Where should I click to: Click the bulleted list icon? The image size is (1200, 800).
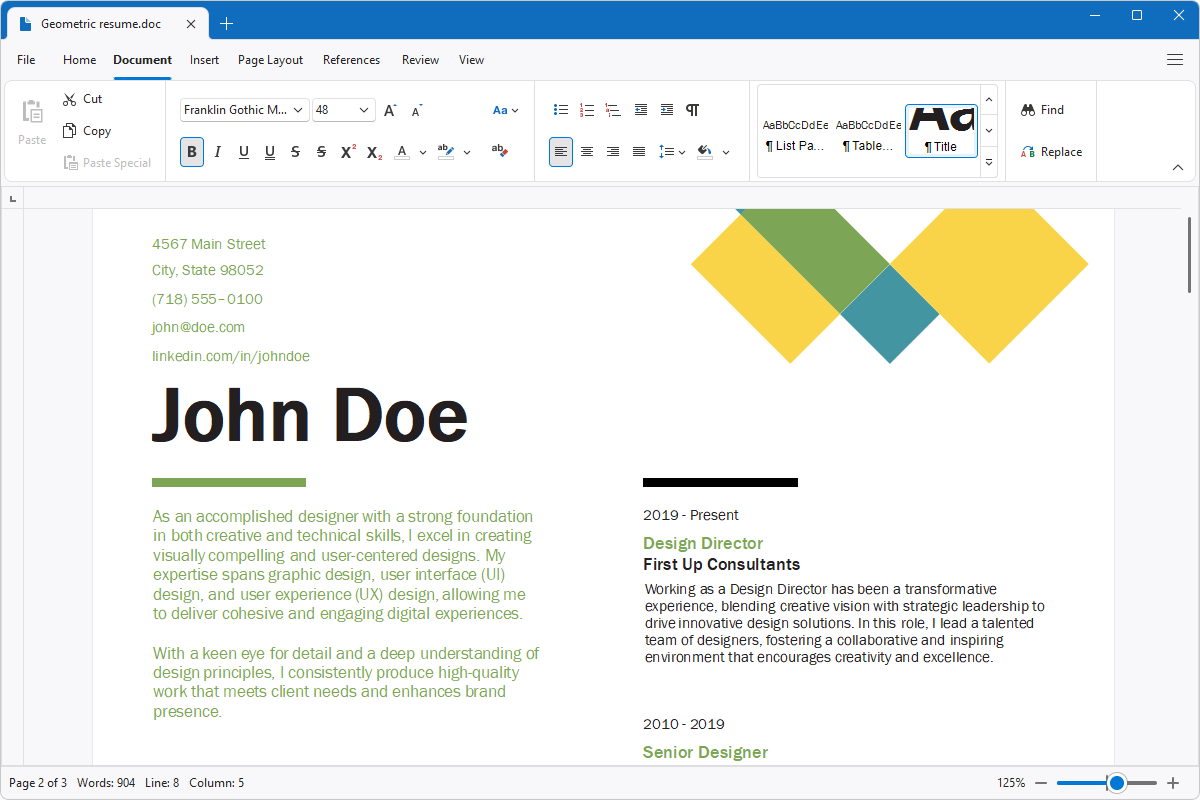(561, 110)
